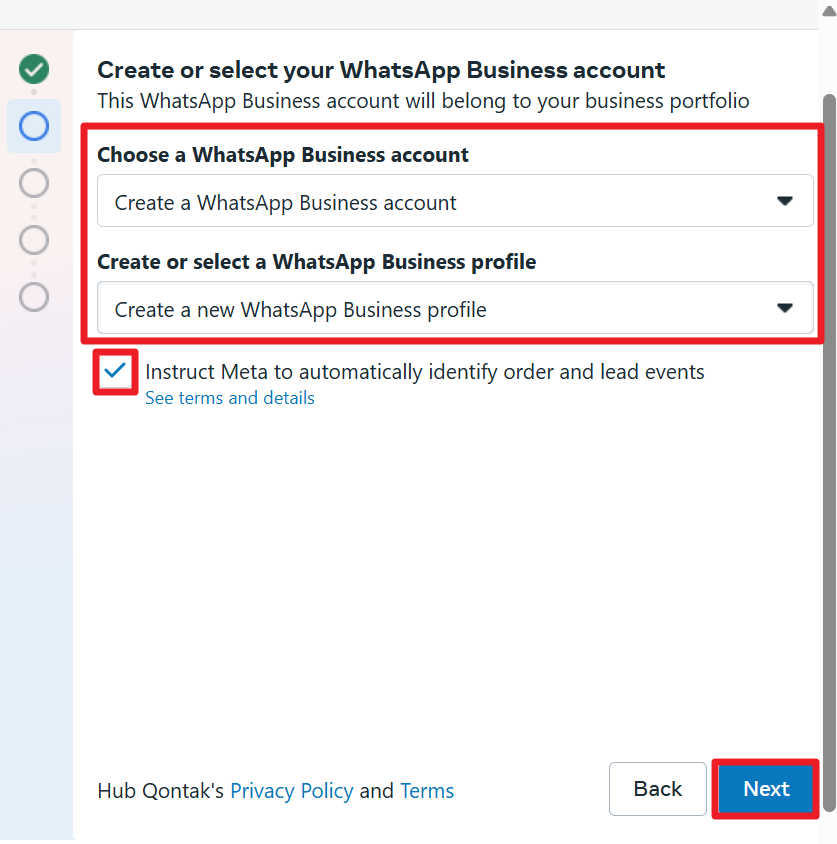Viewport: 837px width, 844px height.
Task: Select the current blue step circle
Action: (34, 126)
